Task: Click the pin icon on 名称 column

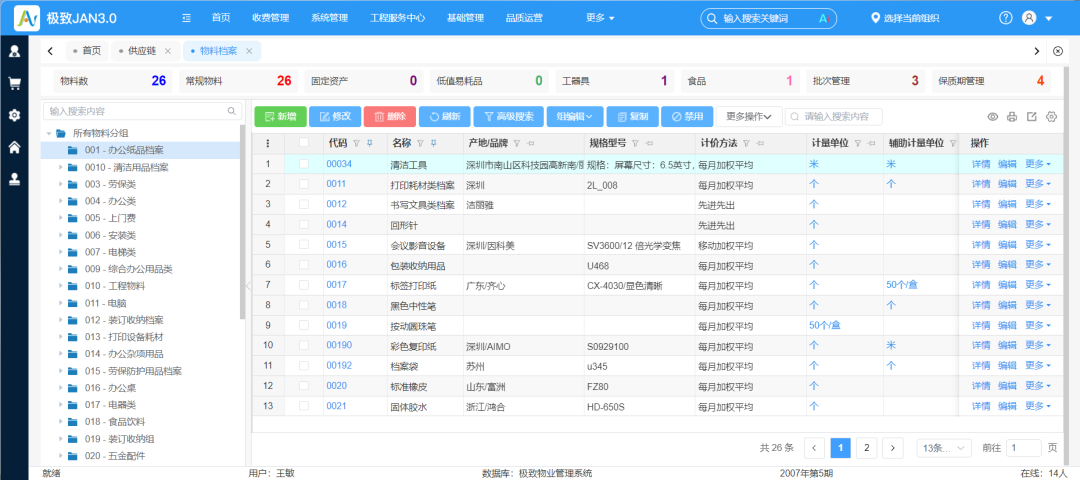Action: [433, 143]
